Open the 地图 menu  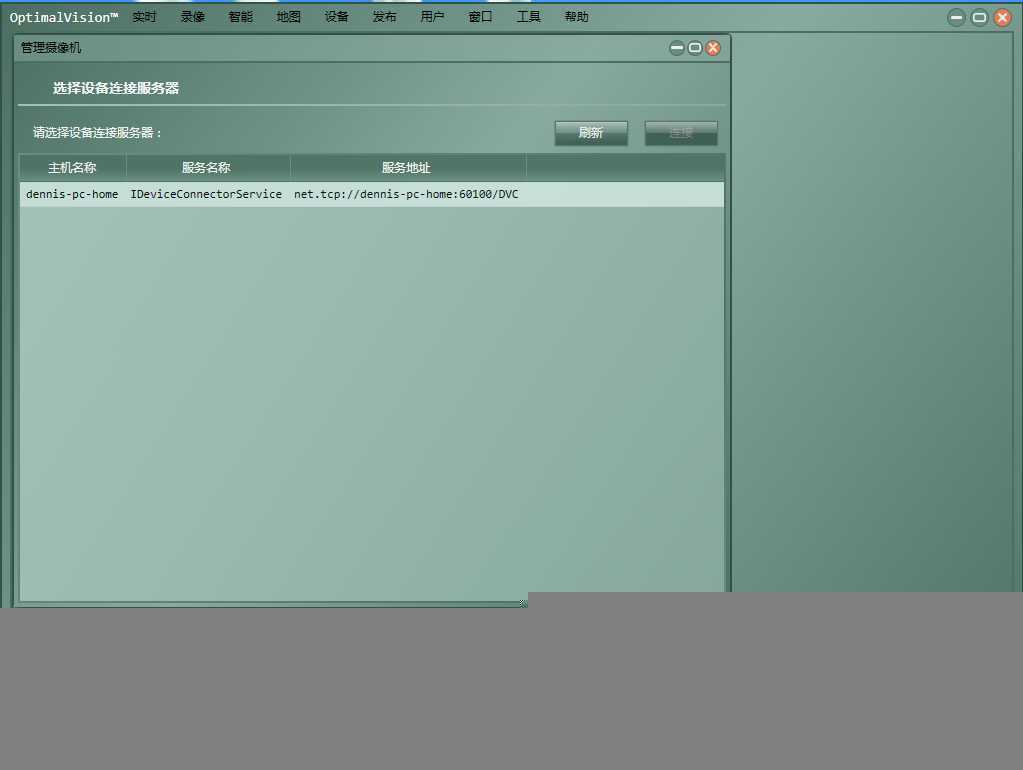pos(288,17)
